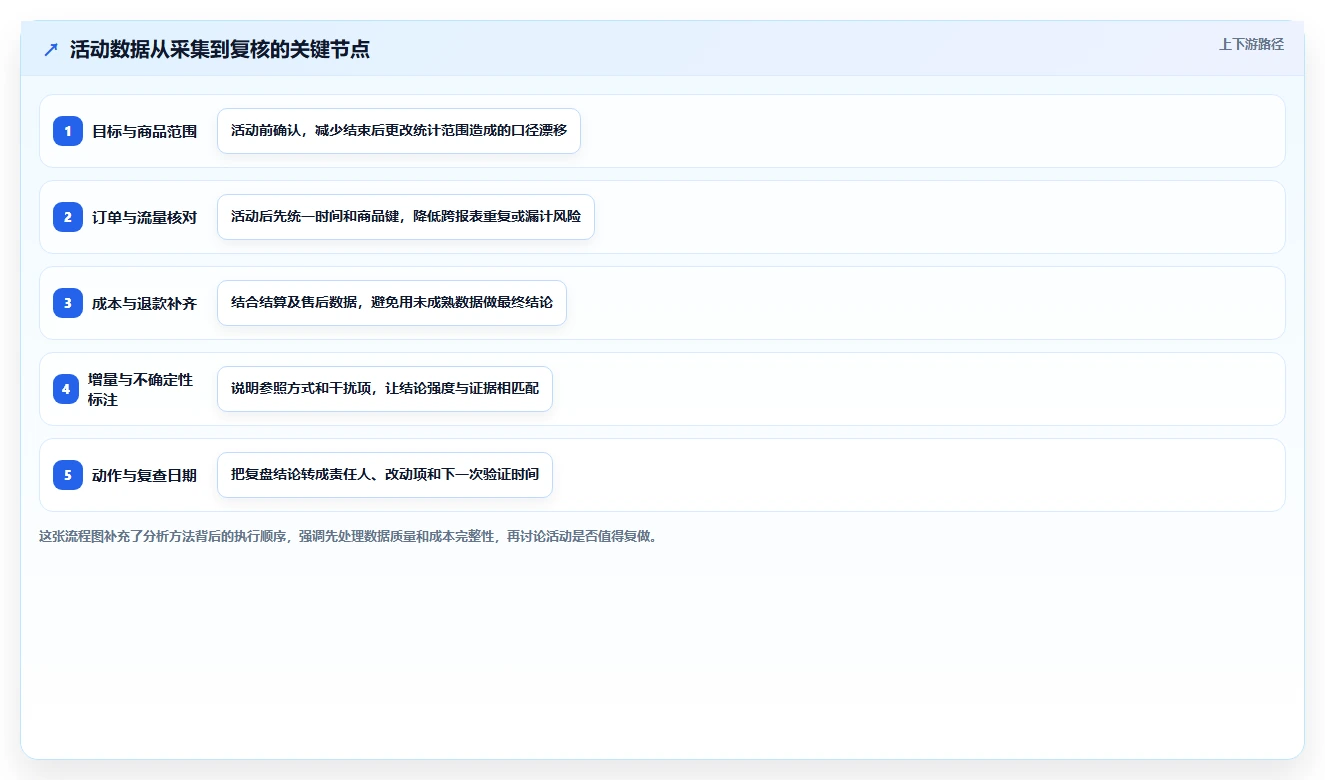Screen dimensions: 1325x780
Task: Select the step label 目标与商品范围
Action: click(x=144, y=131)
